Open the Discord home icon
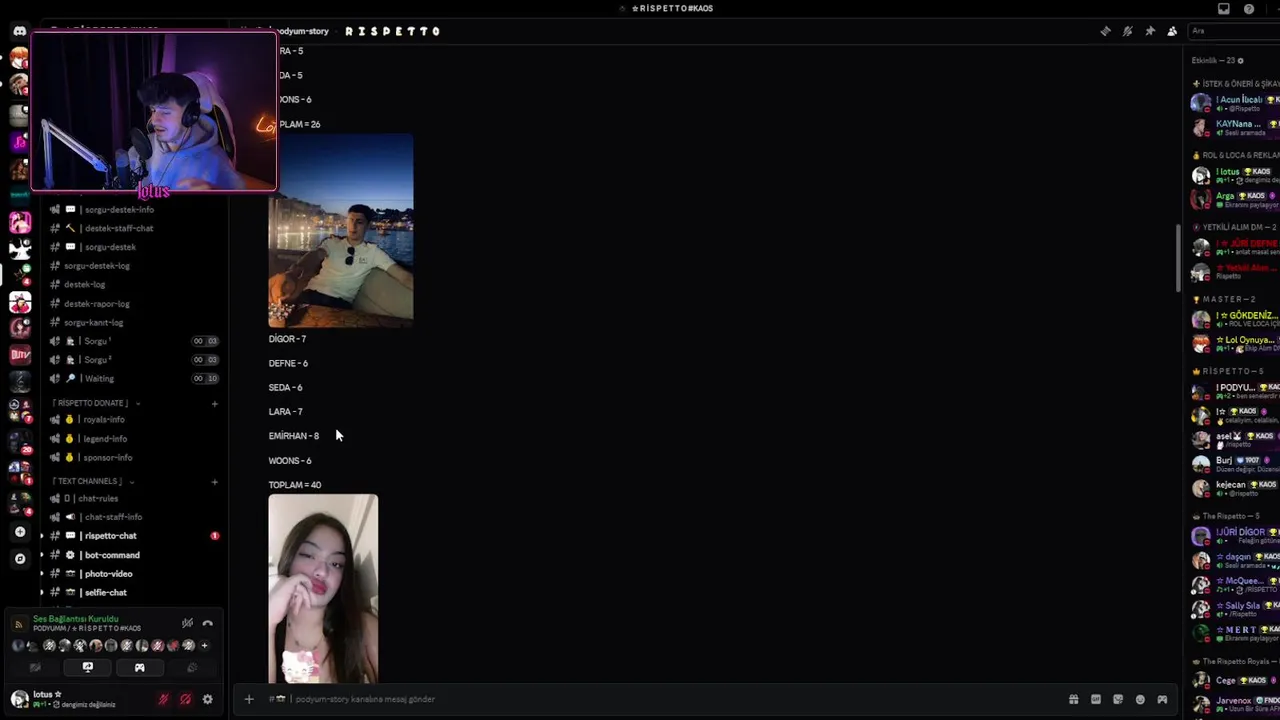Viewport: 1280px width, 720px height. point(19,31)
